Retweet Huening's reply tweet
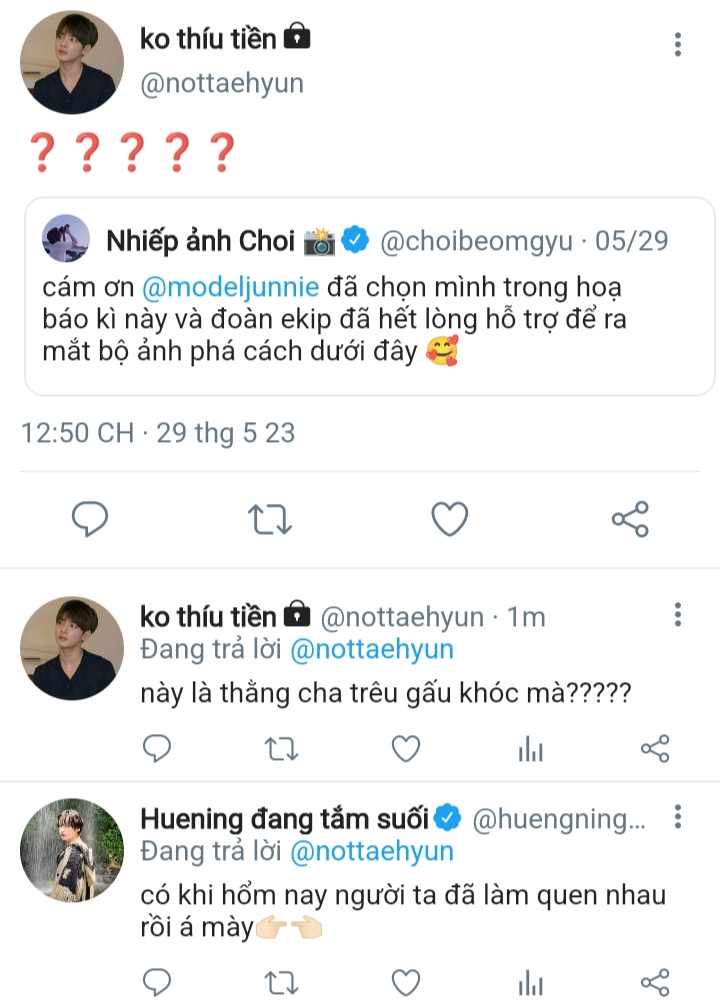Screen dimensions: 720x1008 [x=281, y=983]
